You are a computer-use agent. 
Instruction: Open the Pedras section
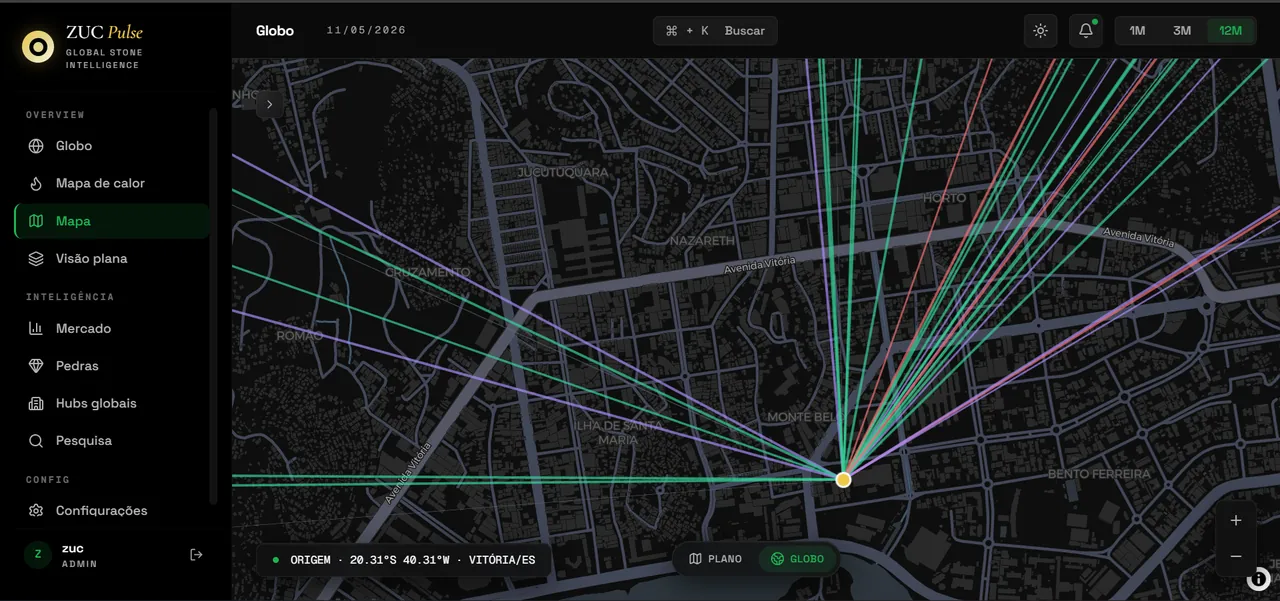click(x=112, y=366)
